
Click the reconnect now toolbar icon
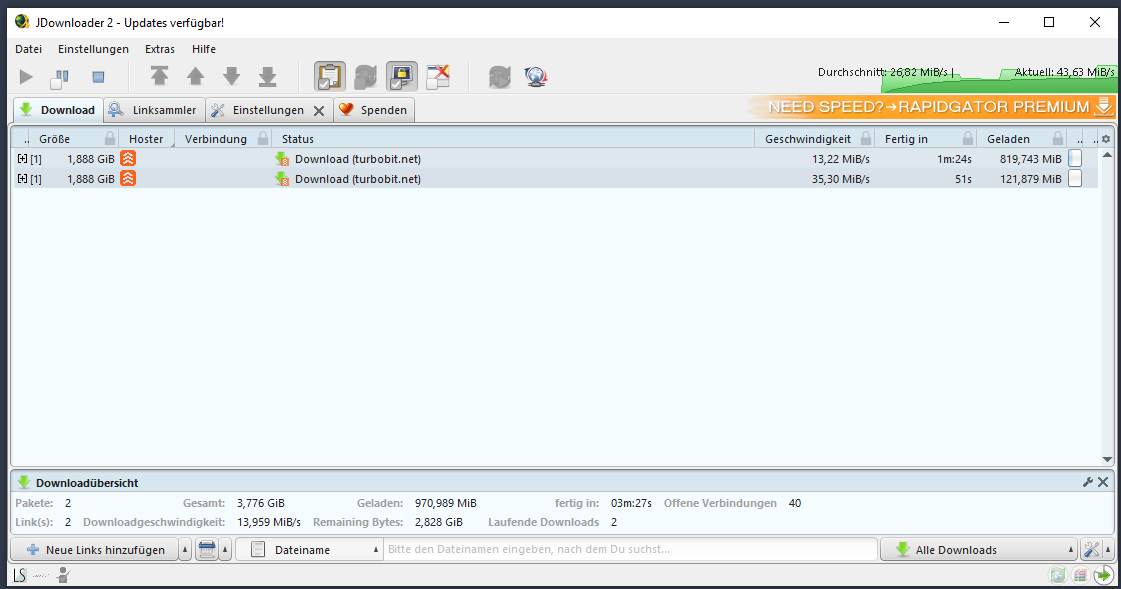pyautogui.click(x=500, y=76)
